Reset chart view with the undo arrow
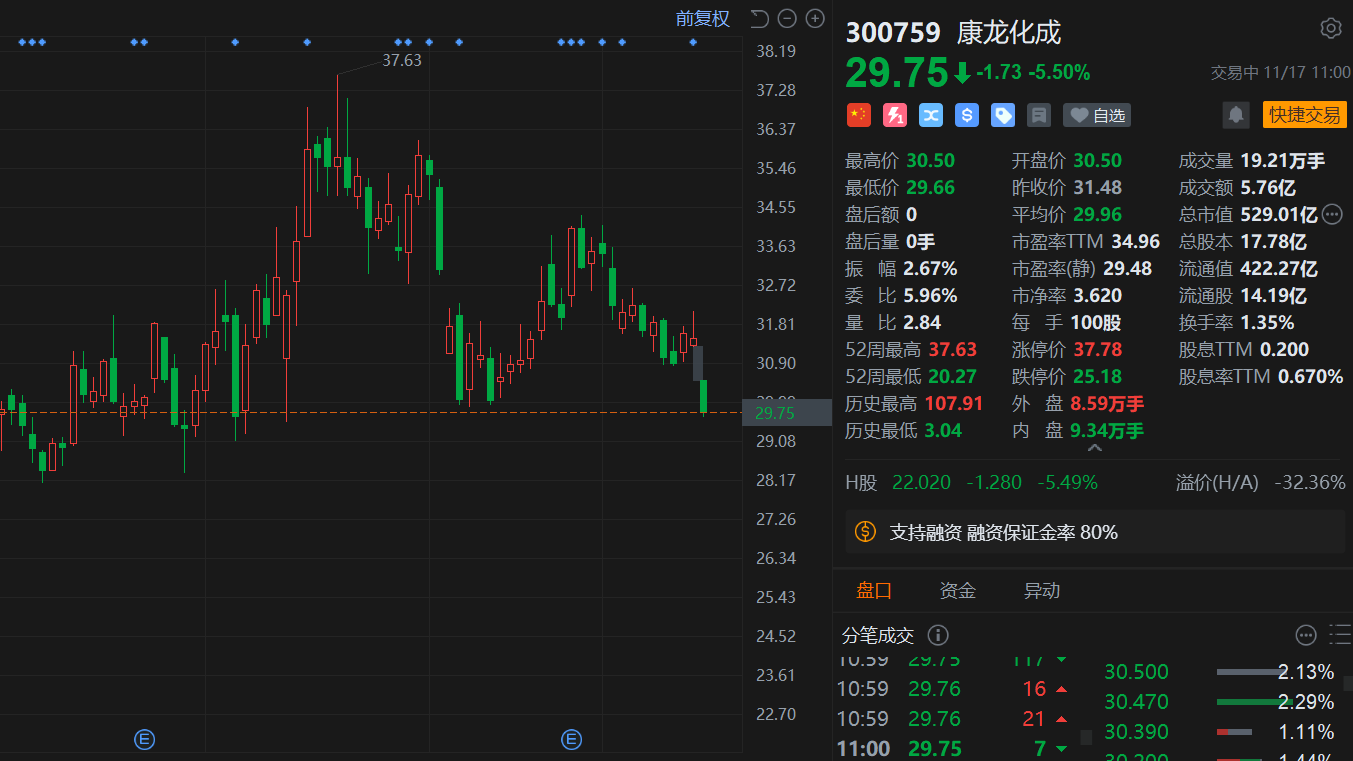This screenshot has height=761, width=1353. (759, 18)
